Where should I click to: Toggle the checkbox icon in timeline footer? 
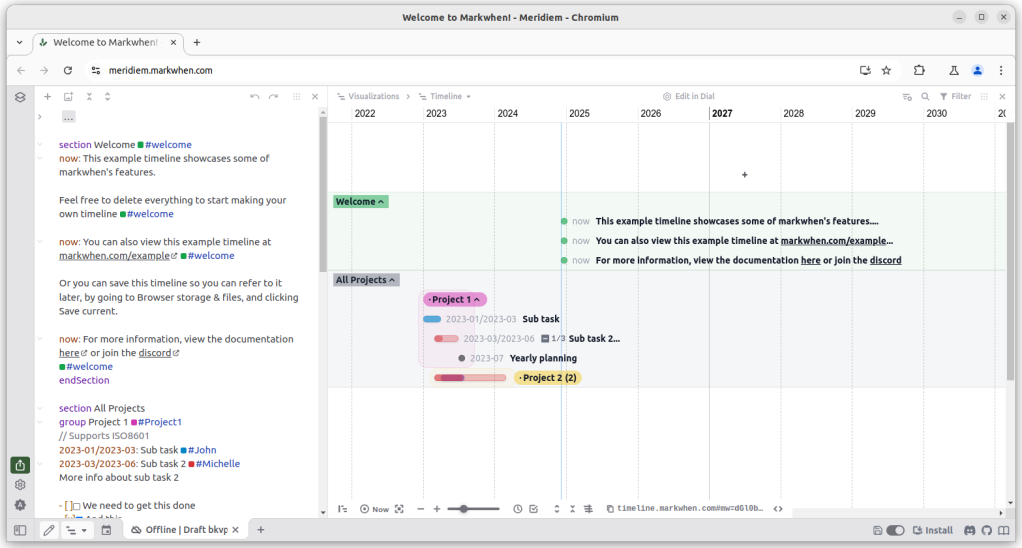click(x=534, y=509)
